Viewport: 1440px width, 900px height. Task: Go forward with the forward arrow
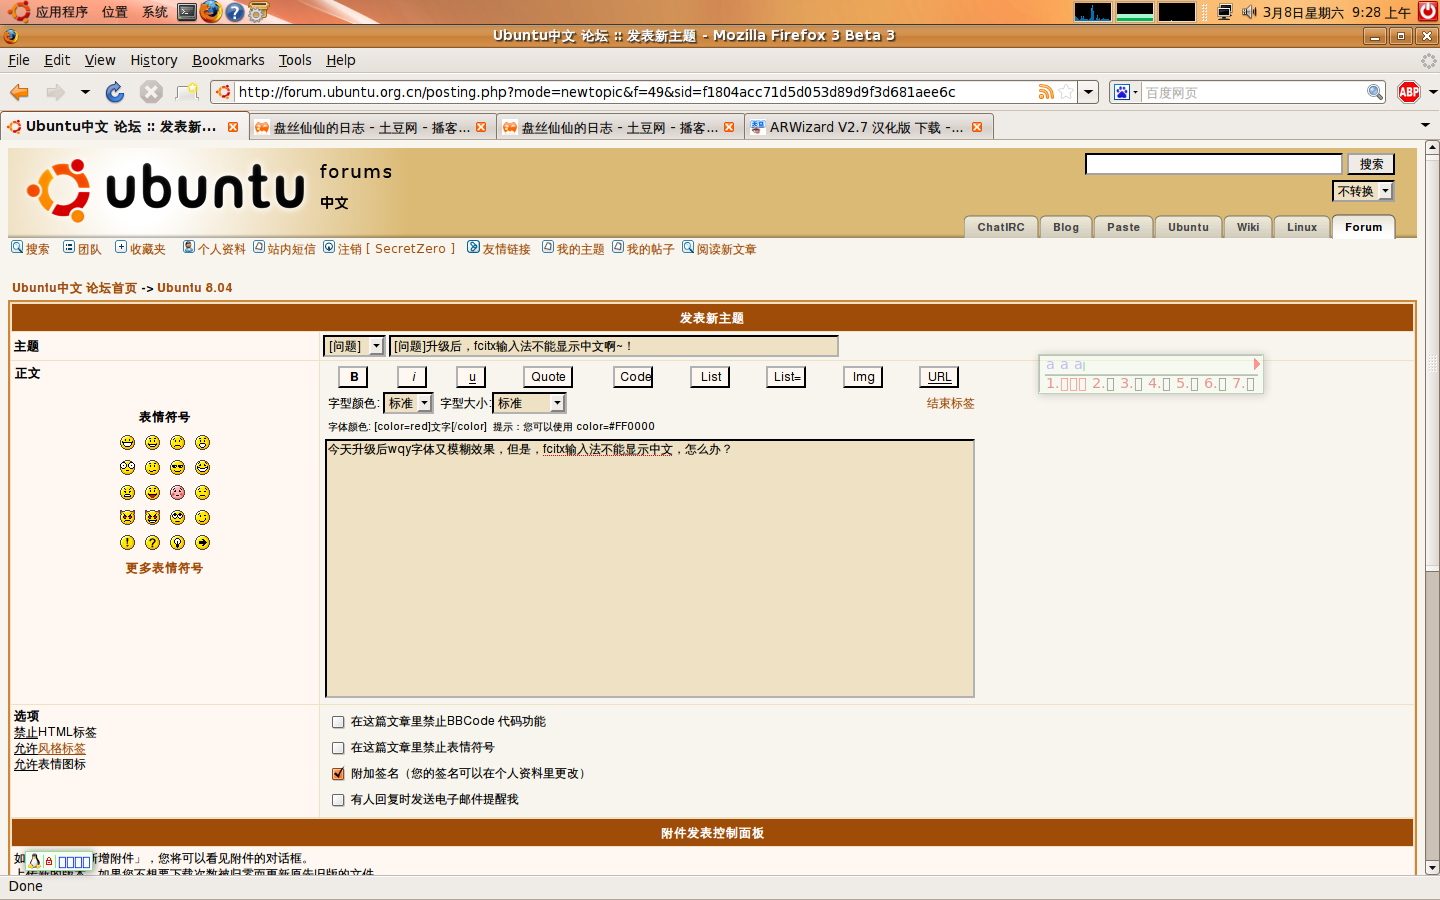pos(55,92)
